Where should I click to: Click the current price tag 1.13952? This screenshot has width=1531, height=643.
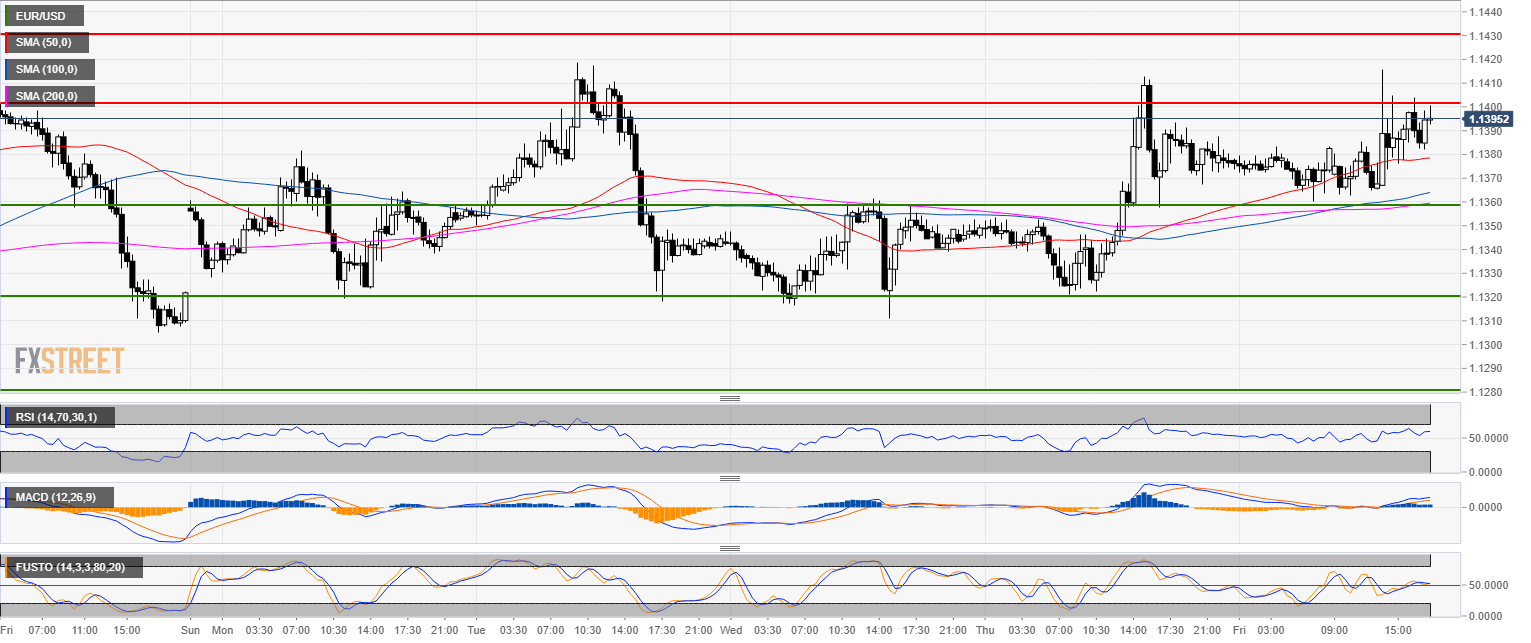coord(1487,119)
